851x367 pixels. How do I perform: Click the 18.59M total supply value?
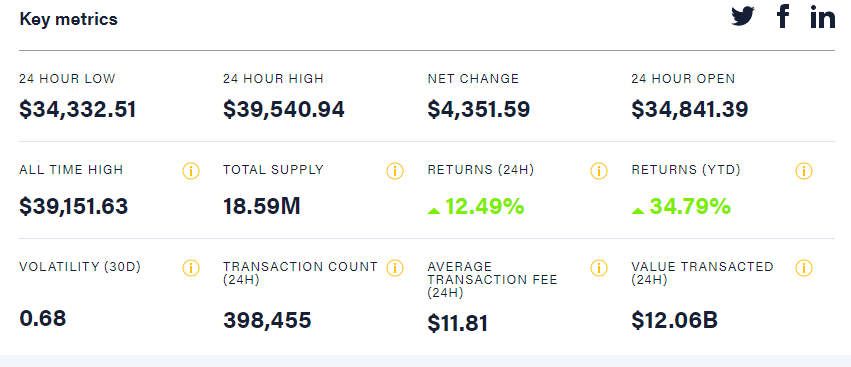coord(262,206)
